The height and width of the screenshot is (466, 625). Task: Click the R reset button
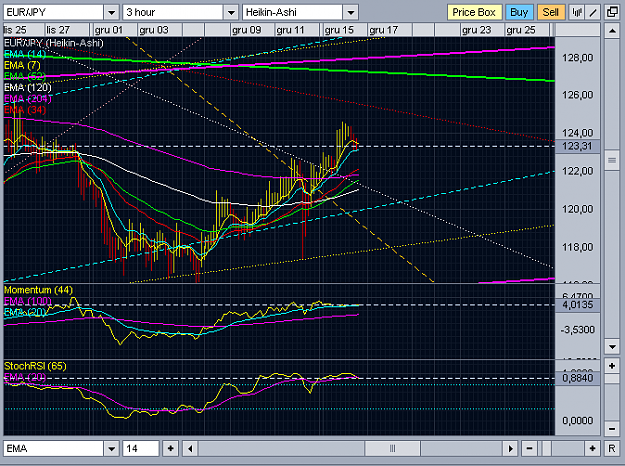pyautogui.click(x=612, y=449)
